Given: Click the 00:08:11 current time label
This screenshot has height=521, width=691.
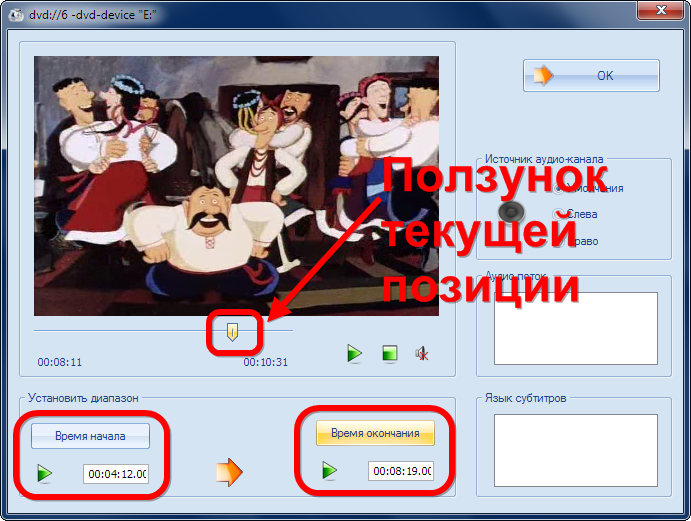Looking at the screenshot, I should (x=59, y=362).
